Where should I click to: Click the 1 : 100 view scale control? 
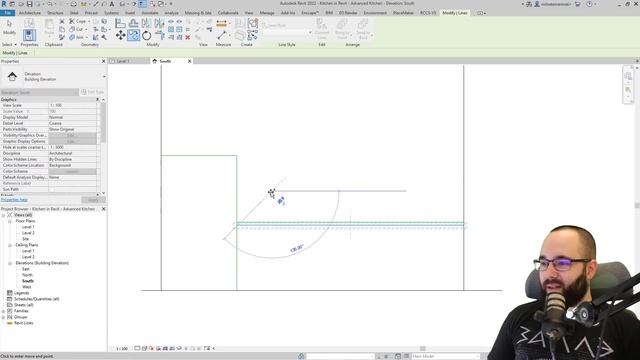tap(122, 349)
